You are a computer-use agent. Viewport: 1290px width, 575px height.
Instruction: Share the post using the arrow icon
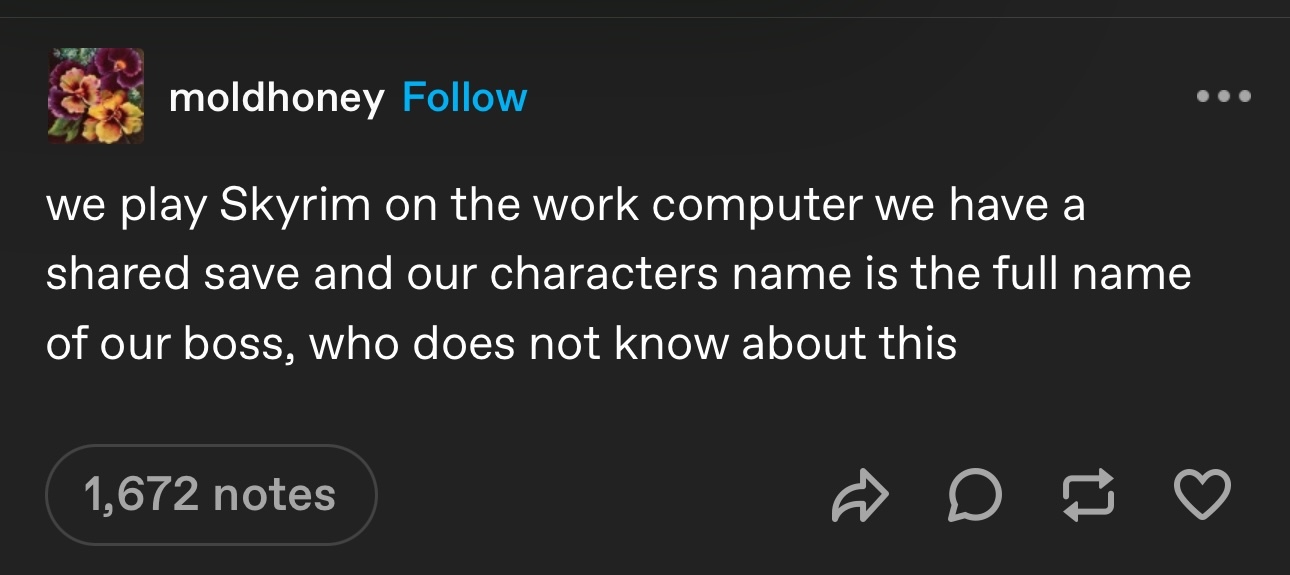(x=859, y=496)
